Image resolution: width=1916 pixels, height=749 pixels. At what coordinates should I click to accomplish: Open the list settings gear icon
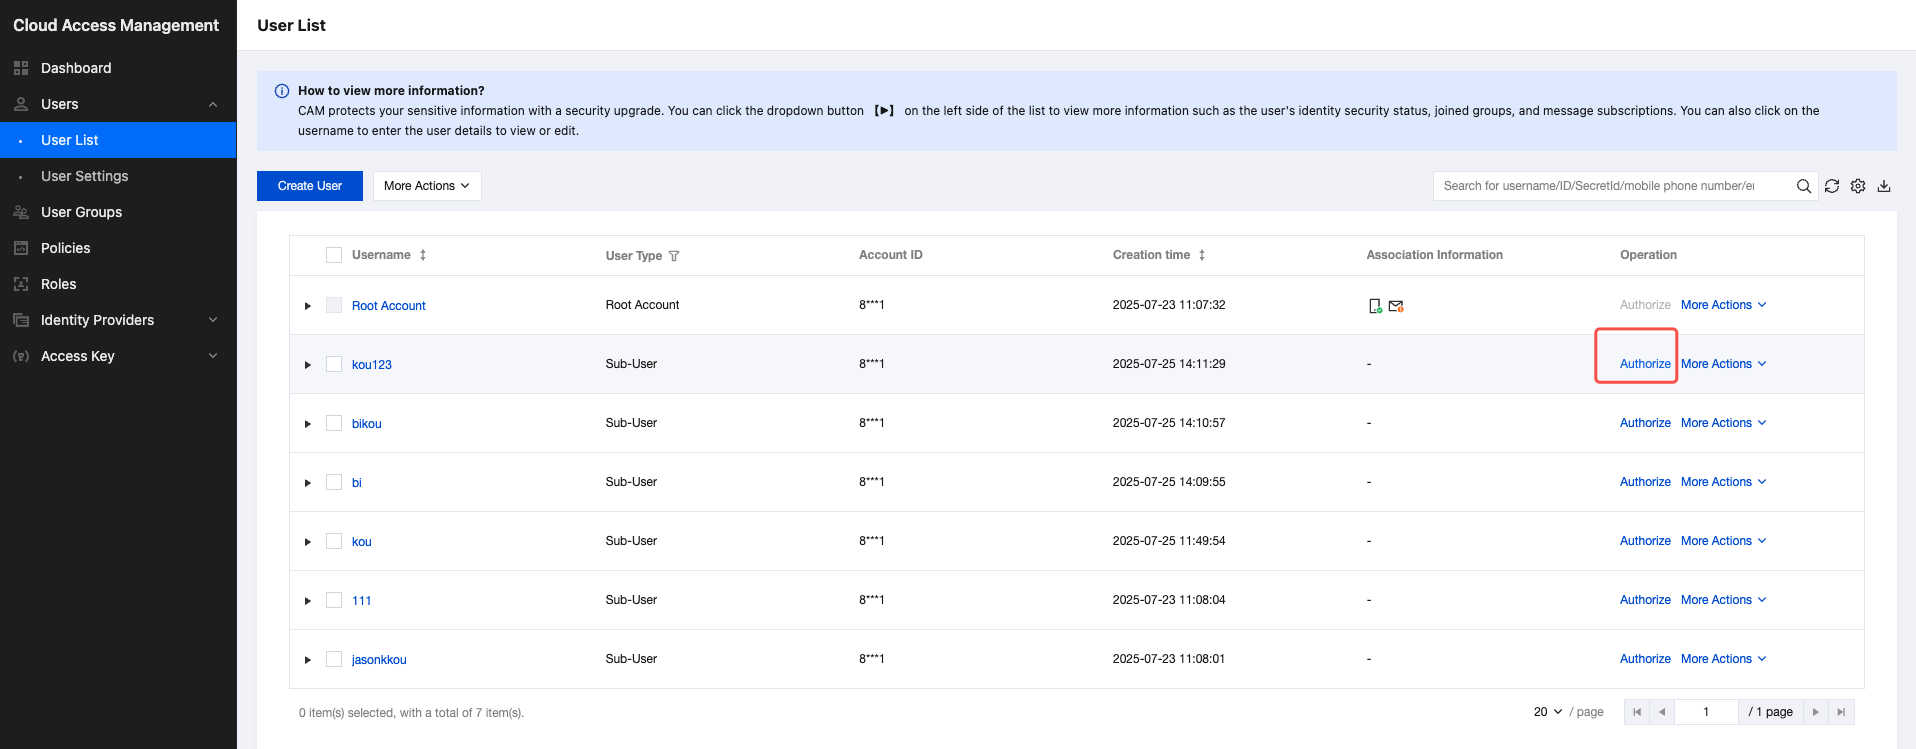pos(1858,186)
